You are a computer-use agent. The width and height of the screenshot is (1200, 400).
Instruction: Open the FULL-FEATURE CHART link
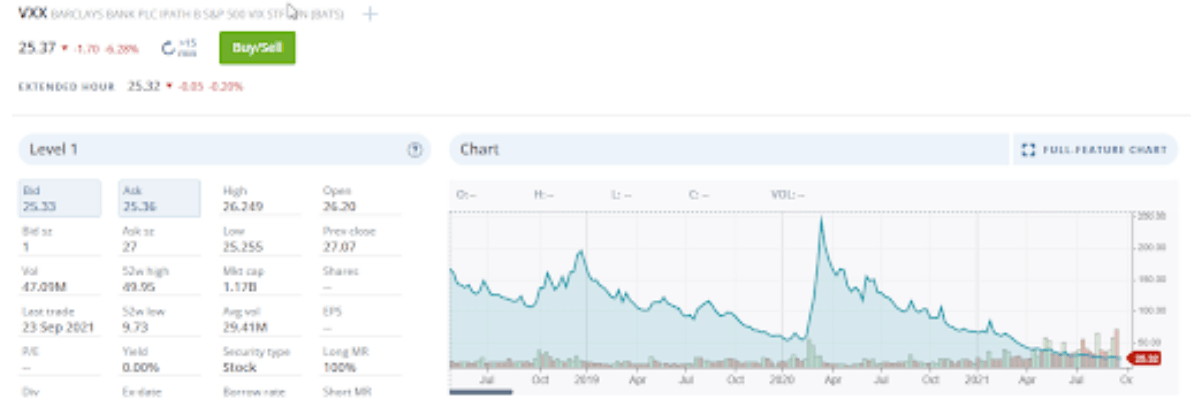(x=1104, y=150)
